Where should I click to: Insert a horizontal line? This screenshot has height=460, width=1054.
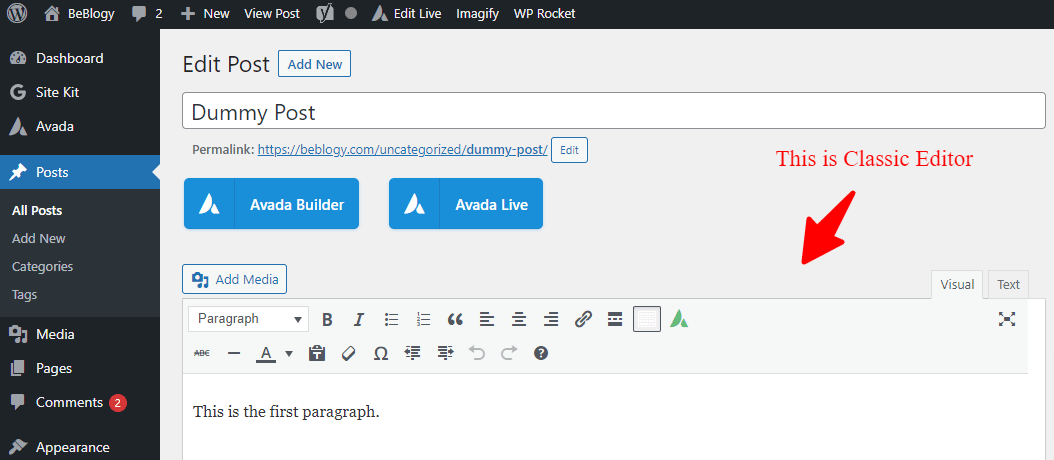[234, 353]
